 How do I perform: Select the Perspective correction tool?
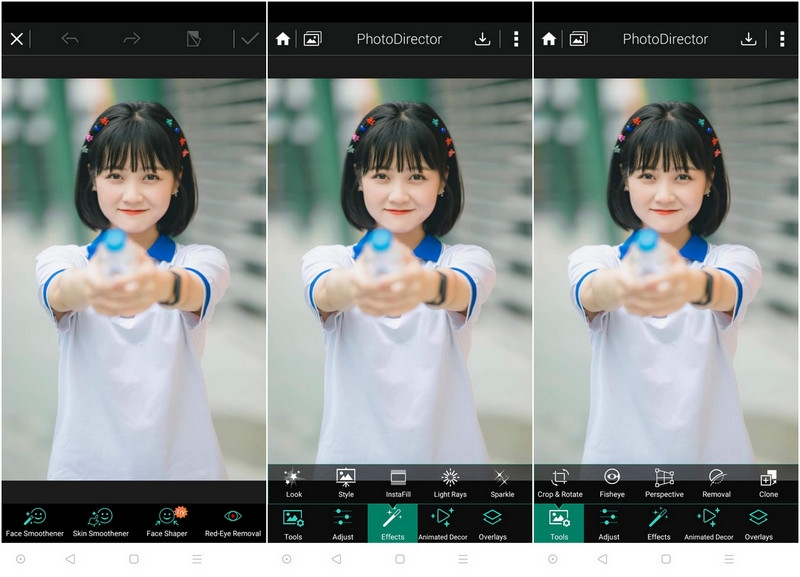tap(663, 480)
